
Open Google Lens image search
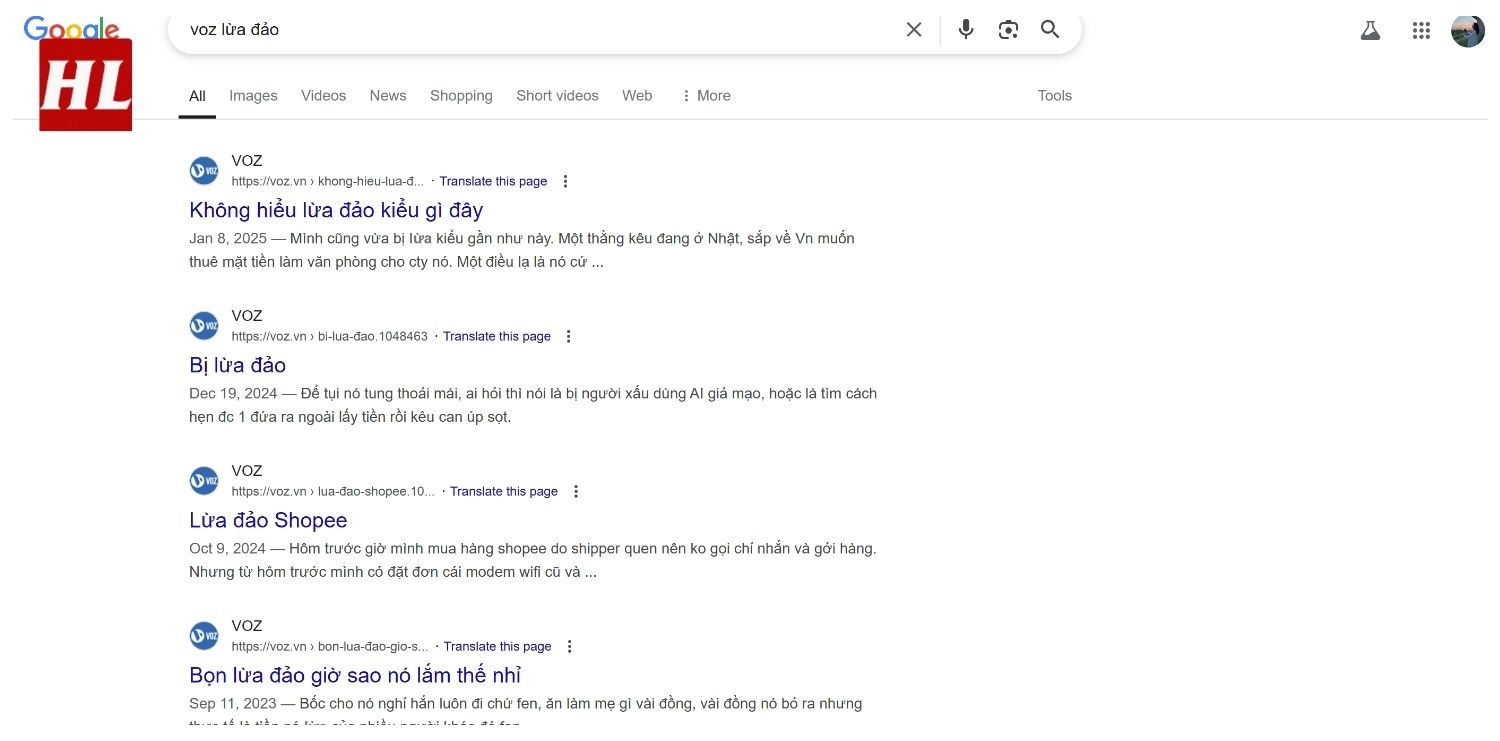pyautogui.click(x=1008, y=29)
